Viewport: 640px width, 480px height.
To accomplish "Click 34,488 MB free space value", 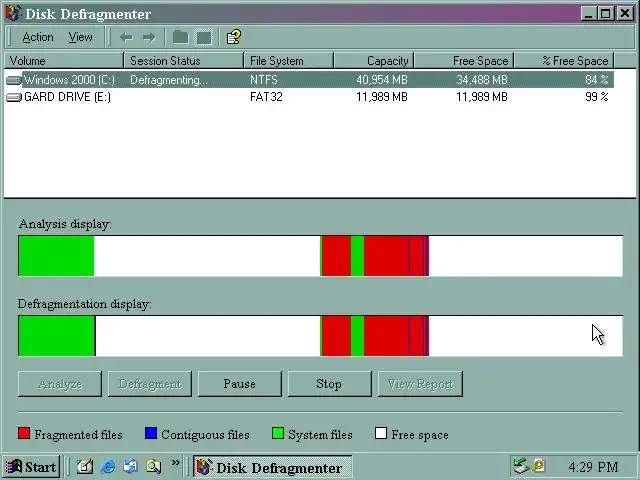I will [x=482, y=80].
